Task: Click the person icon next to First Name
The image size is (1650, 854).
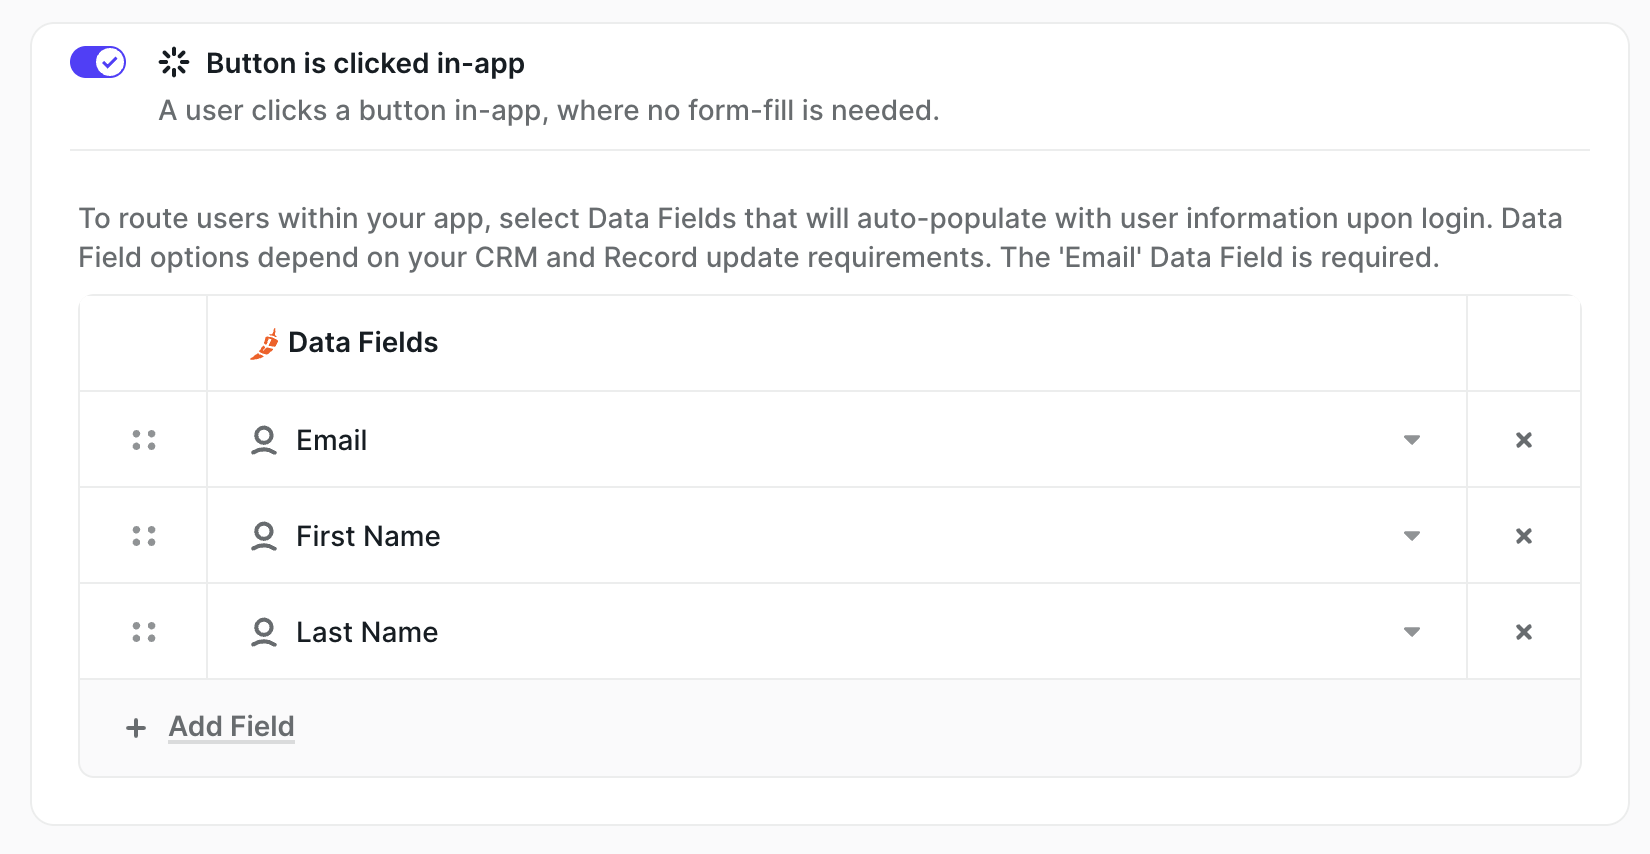Action: [x=264, y=536]
